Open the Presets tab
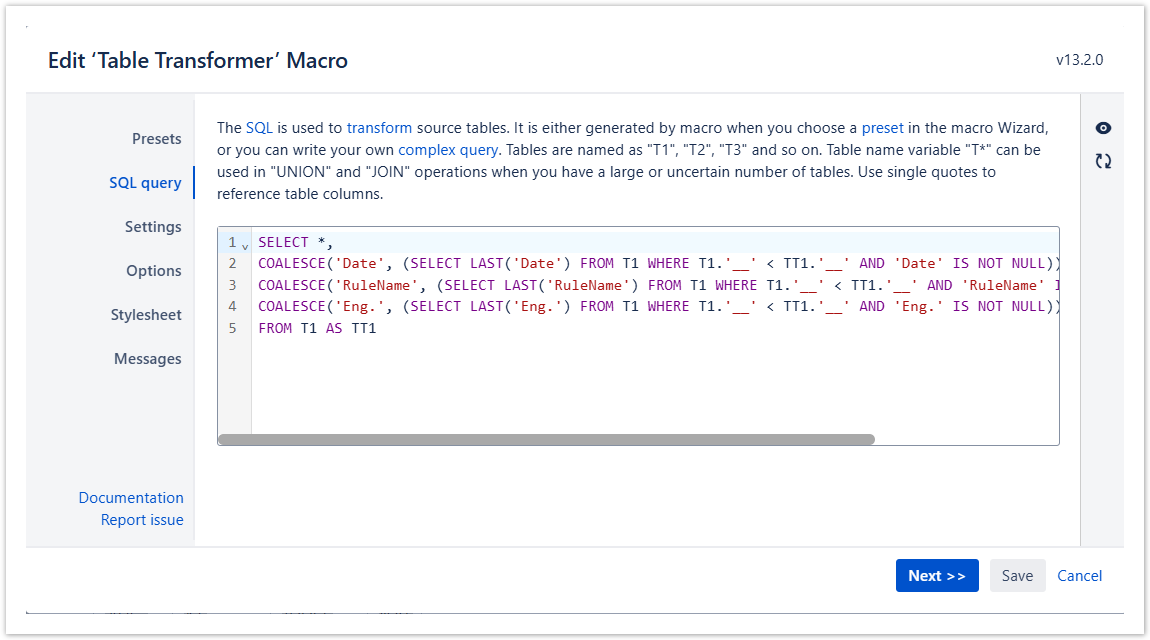This screenshot has height=640, width=1150. (x=156, y=139)
